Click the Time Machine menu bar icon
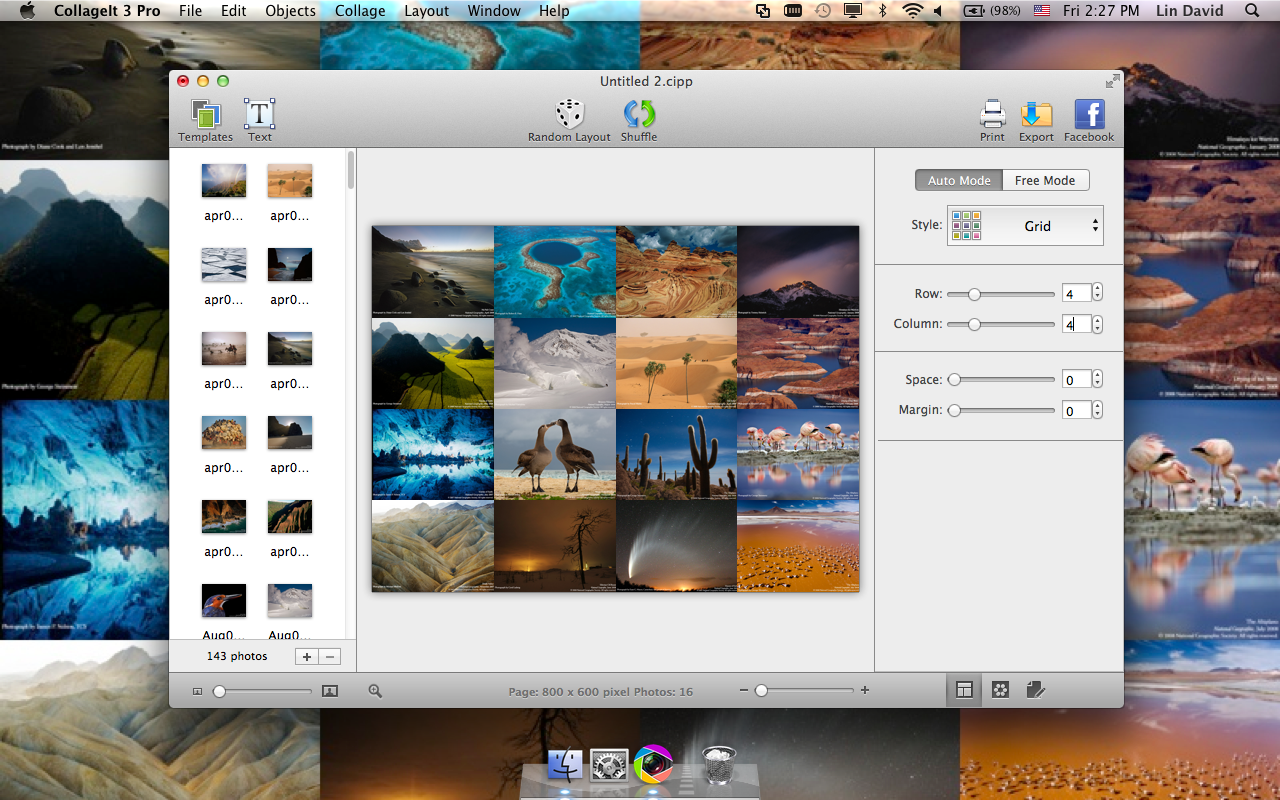 coord(823,11)
